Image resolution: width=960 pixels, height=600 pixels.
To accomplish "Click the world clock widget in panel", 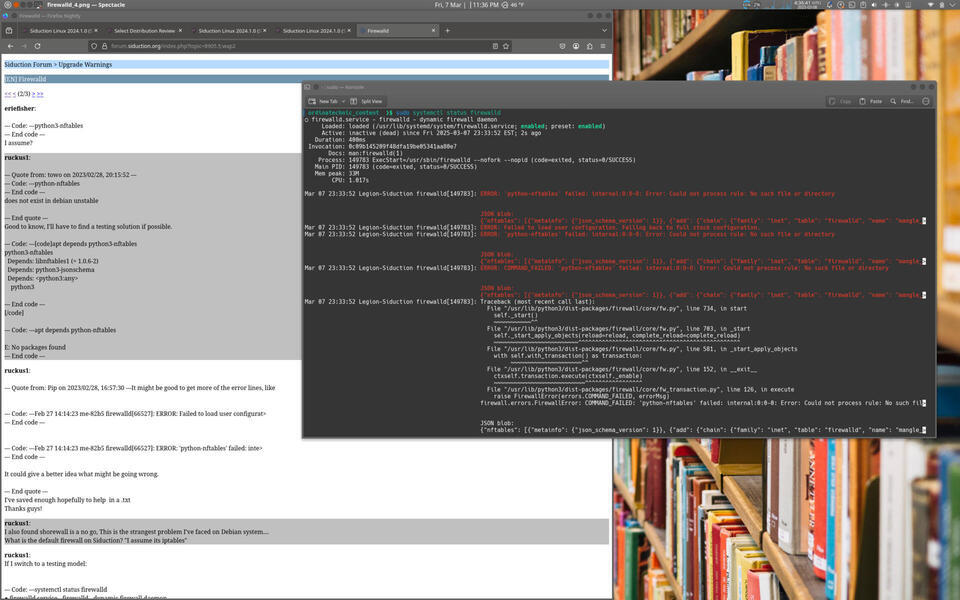I will click(808, 5).
